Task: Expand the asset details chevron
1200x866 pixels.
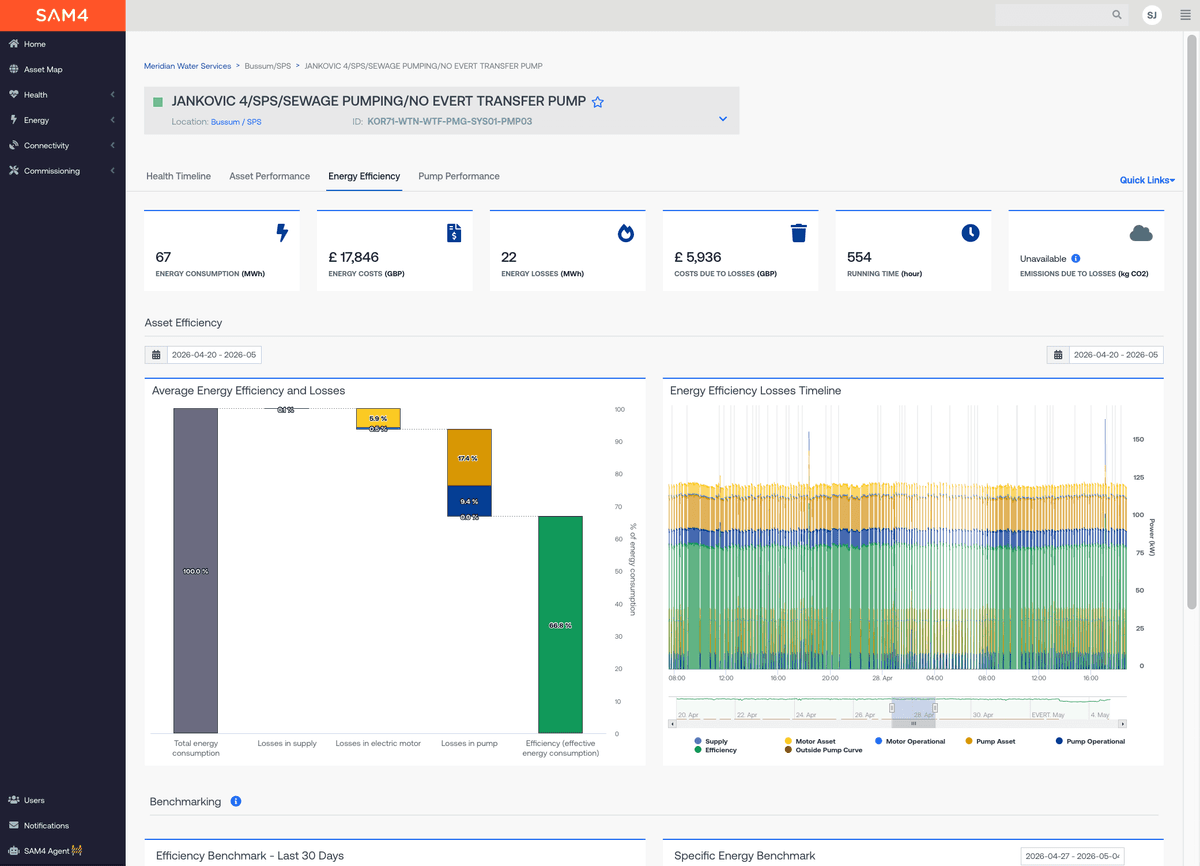Action: click(x=723, y=119)
